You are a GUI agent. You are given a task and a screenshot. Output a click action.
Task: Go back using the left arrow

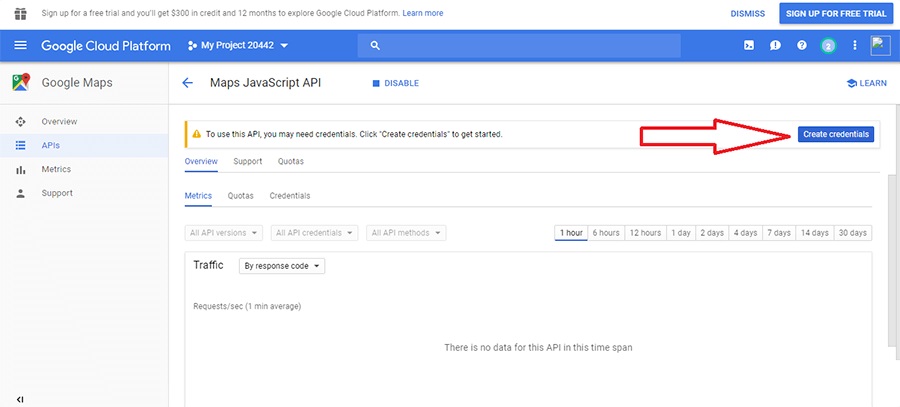coord(187,83)
